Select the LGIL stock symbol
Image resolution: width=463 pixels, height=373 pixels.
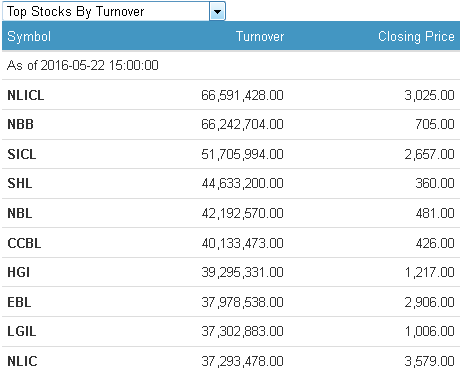coord(22,331)
